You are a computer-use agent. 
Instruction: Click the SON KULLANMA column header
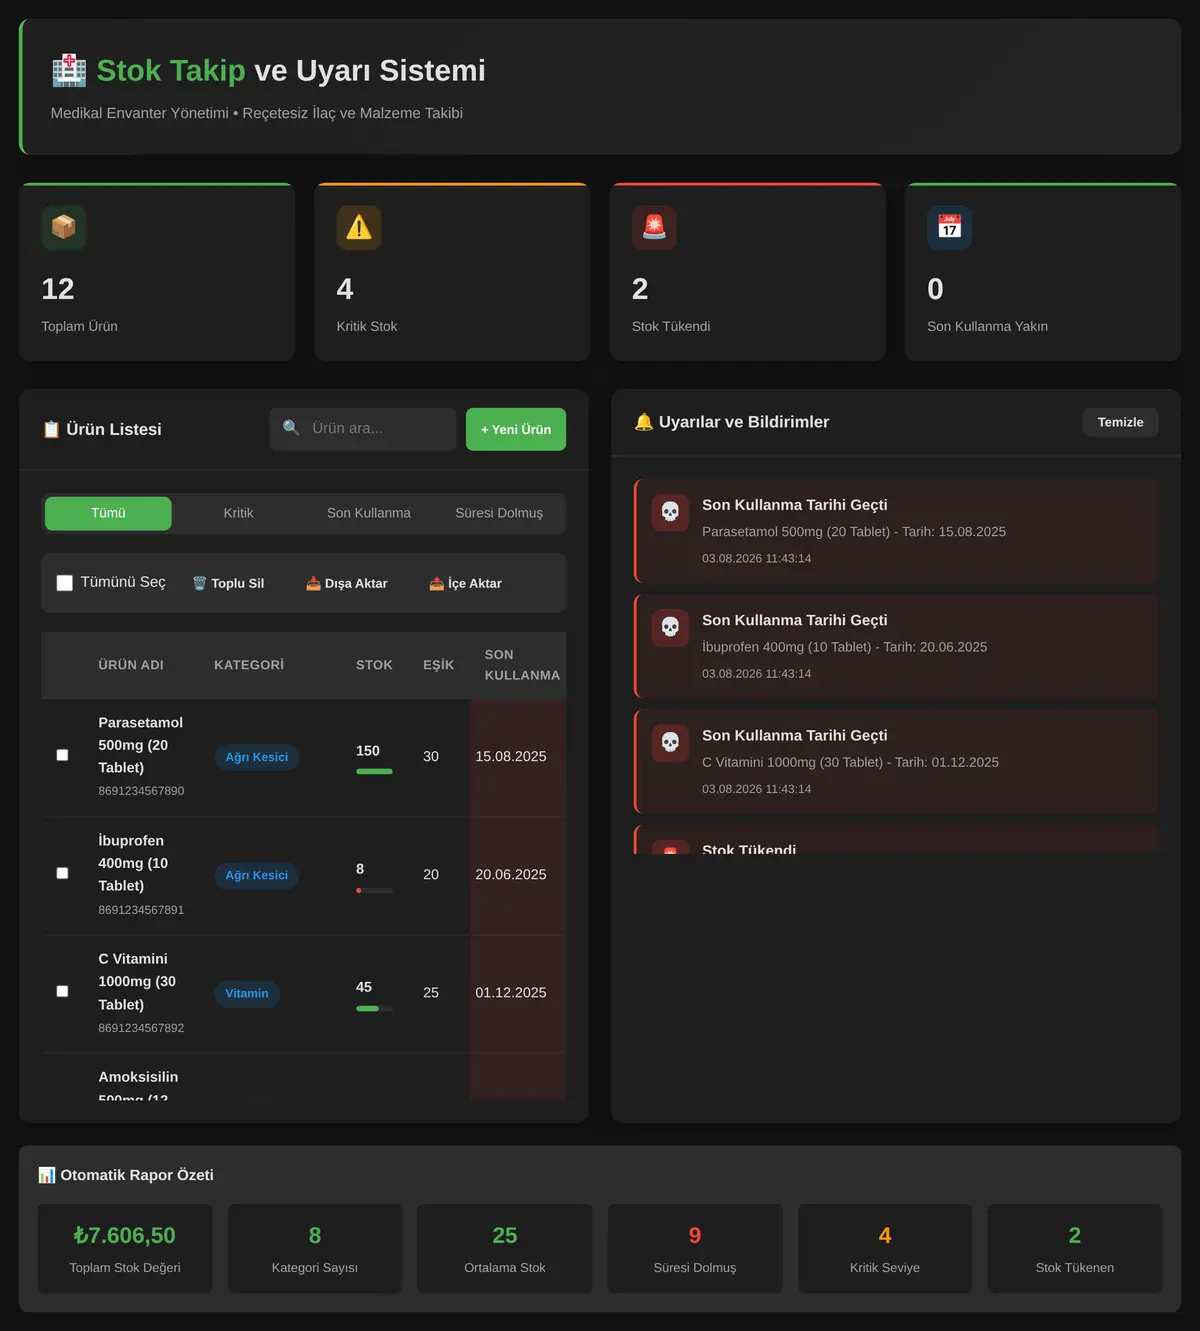coord(522,665)
